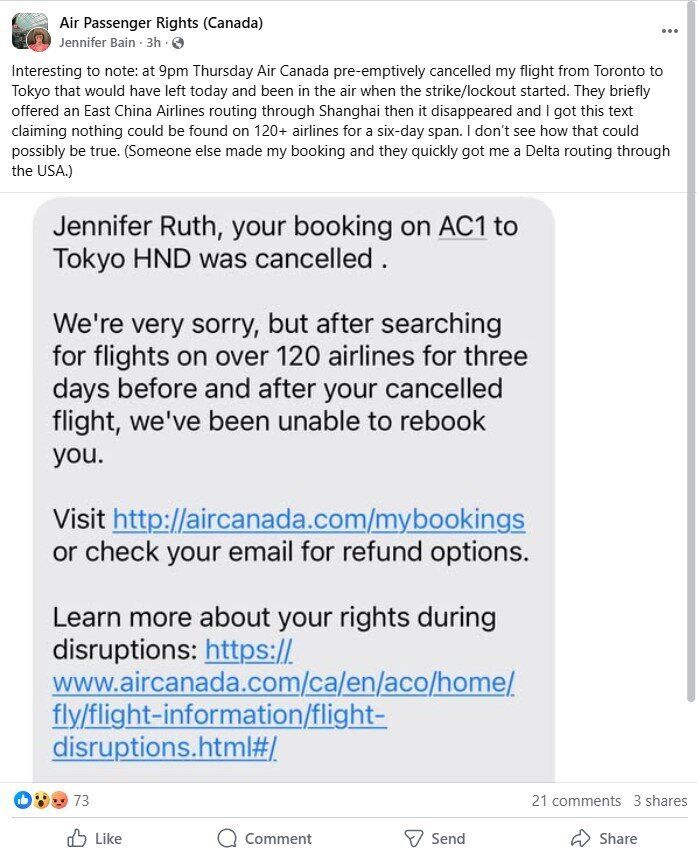
Task: Open the aircanada.com/mybookings link
Action: (319, 519)
